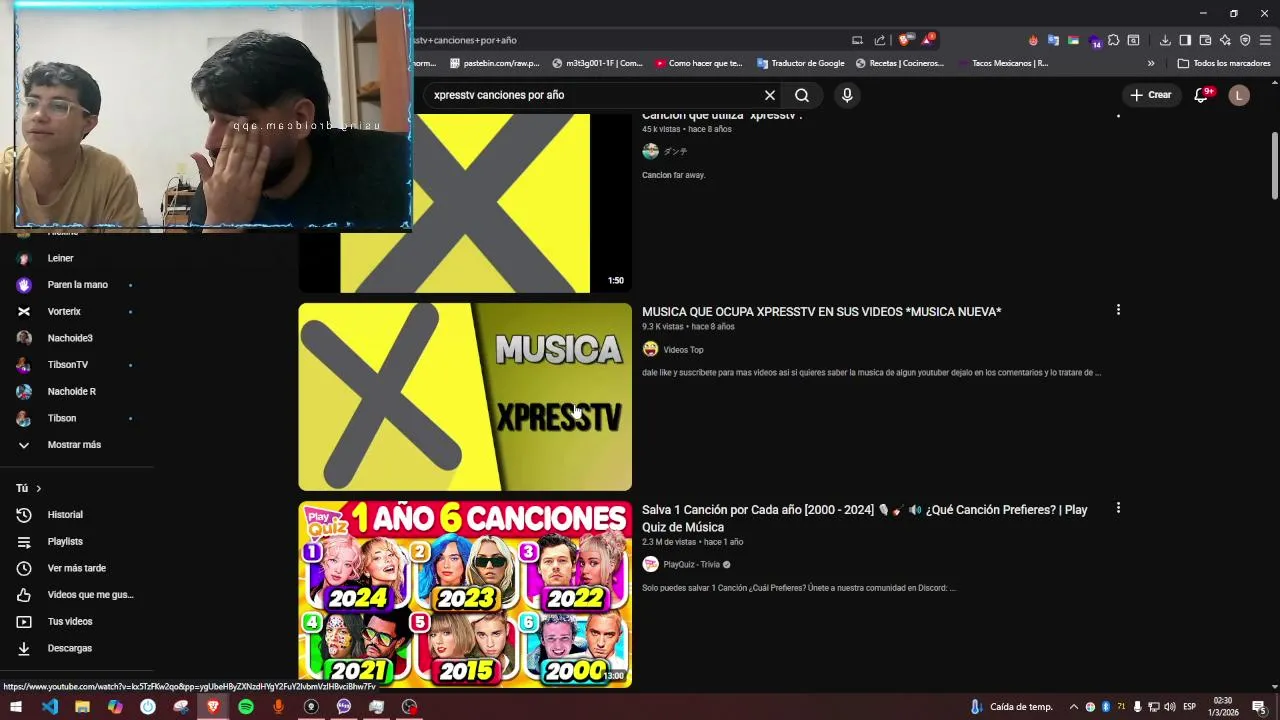The width and height of the screenshot is (1280, 720).
Task: Open title 'Salva 1 Canción por Cada año'
Action: (x=865, y=518)
